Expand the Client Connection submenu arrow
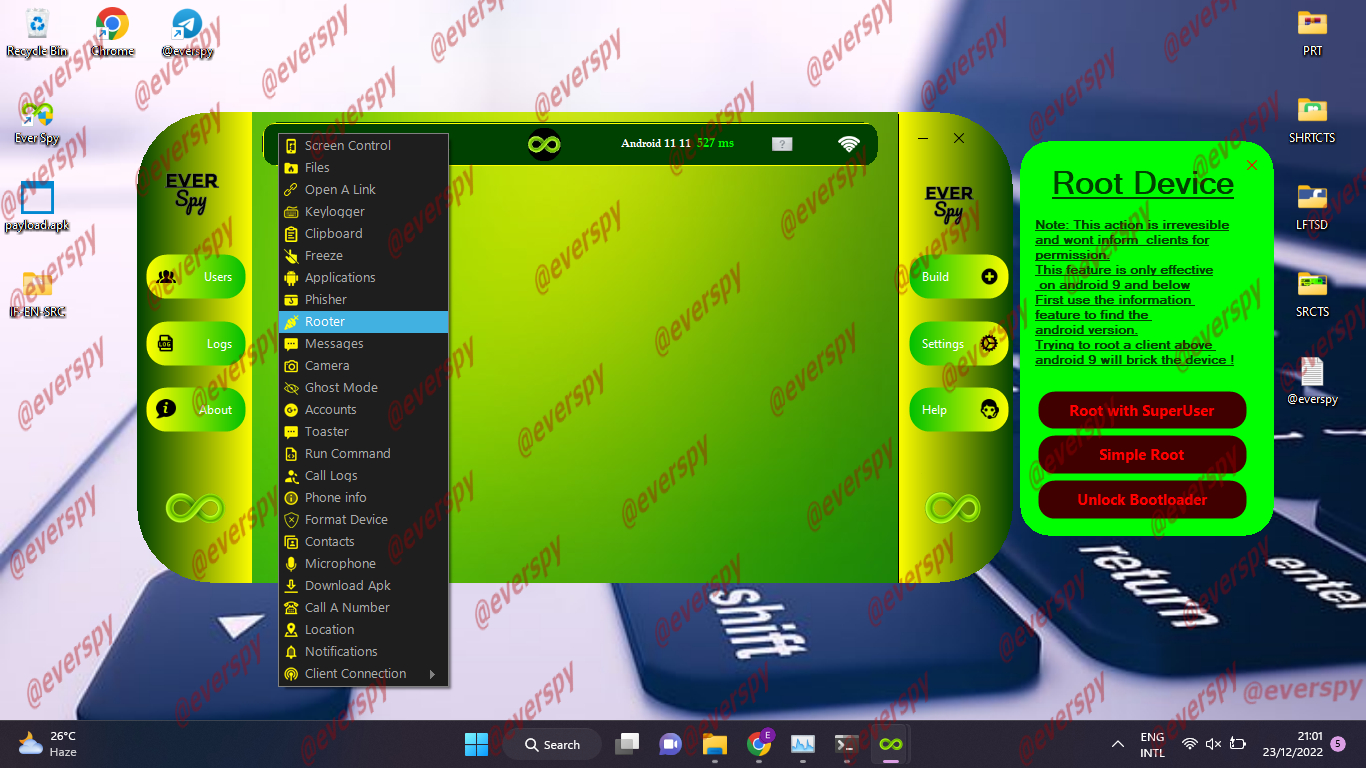Image resolution: width=1366 pixels, height=768 pixels. (432, 674)
